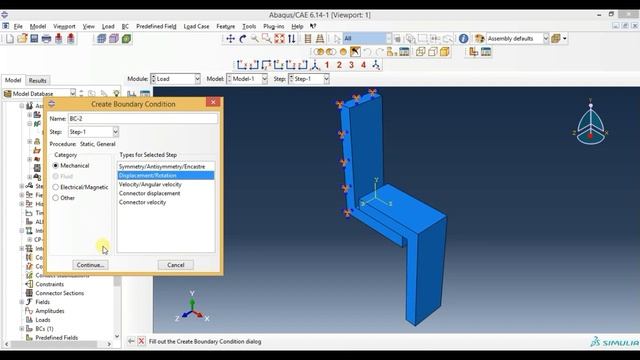Click the Replace All display group icon
Viewport: 640px width, 360px height.
point(343,52)
